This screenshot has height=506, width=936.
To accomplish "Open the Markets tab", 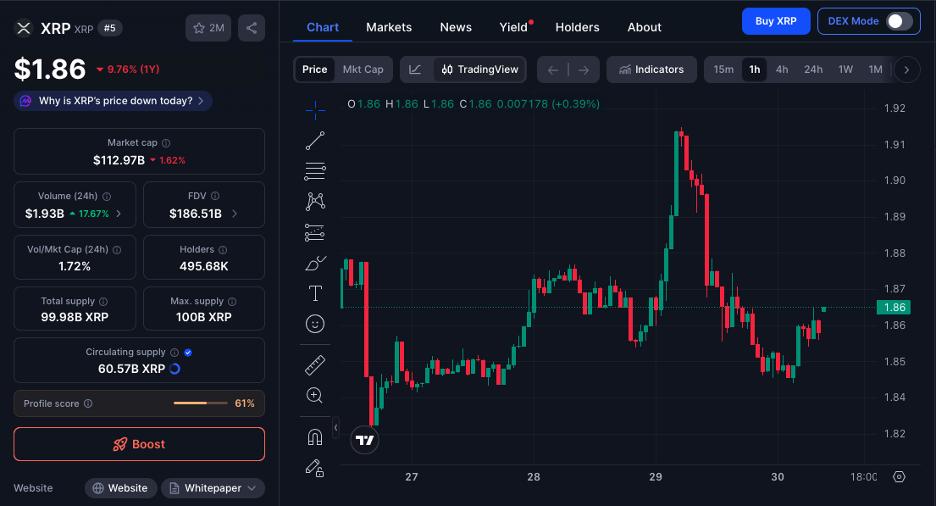I will point(389,27).
